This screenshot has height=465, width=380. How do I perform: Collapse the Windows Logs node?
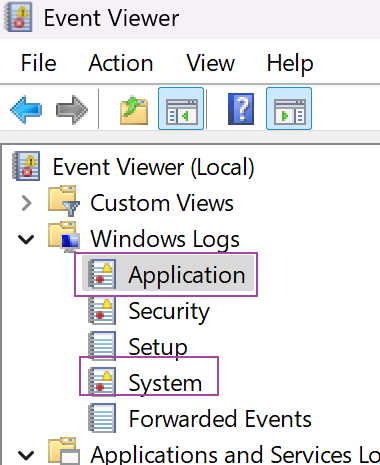[26, 239]
